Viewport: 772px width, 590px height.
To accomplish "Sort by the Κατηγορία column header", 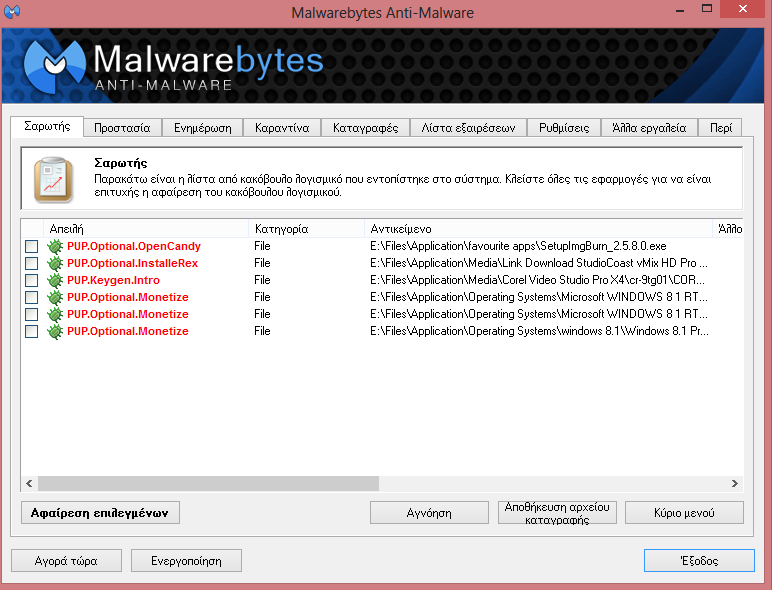I will [x=306, y=229].
